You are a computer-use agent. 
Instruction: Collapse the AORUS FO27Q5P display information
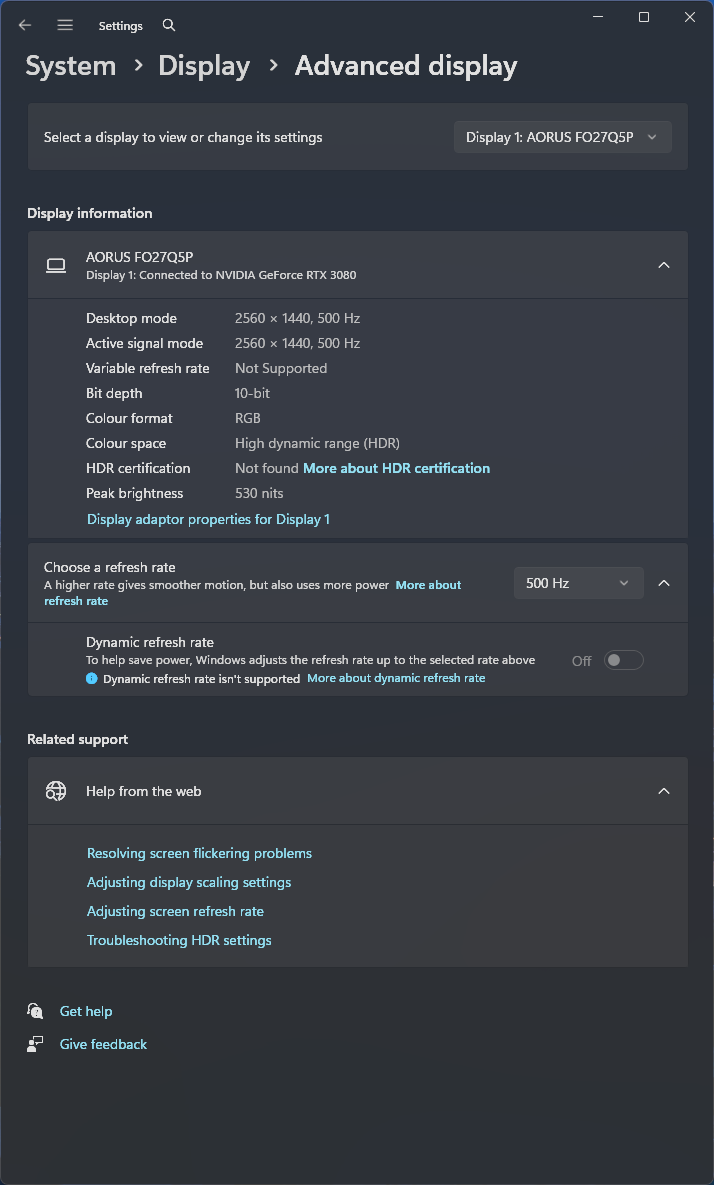664,265
